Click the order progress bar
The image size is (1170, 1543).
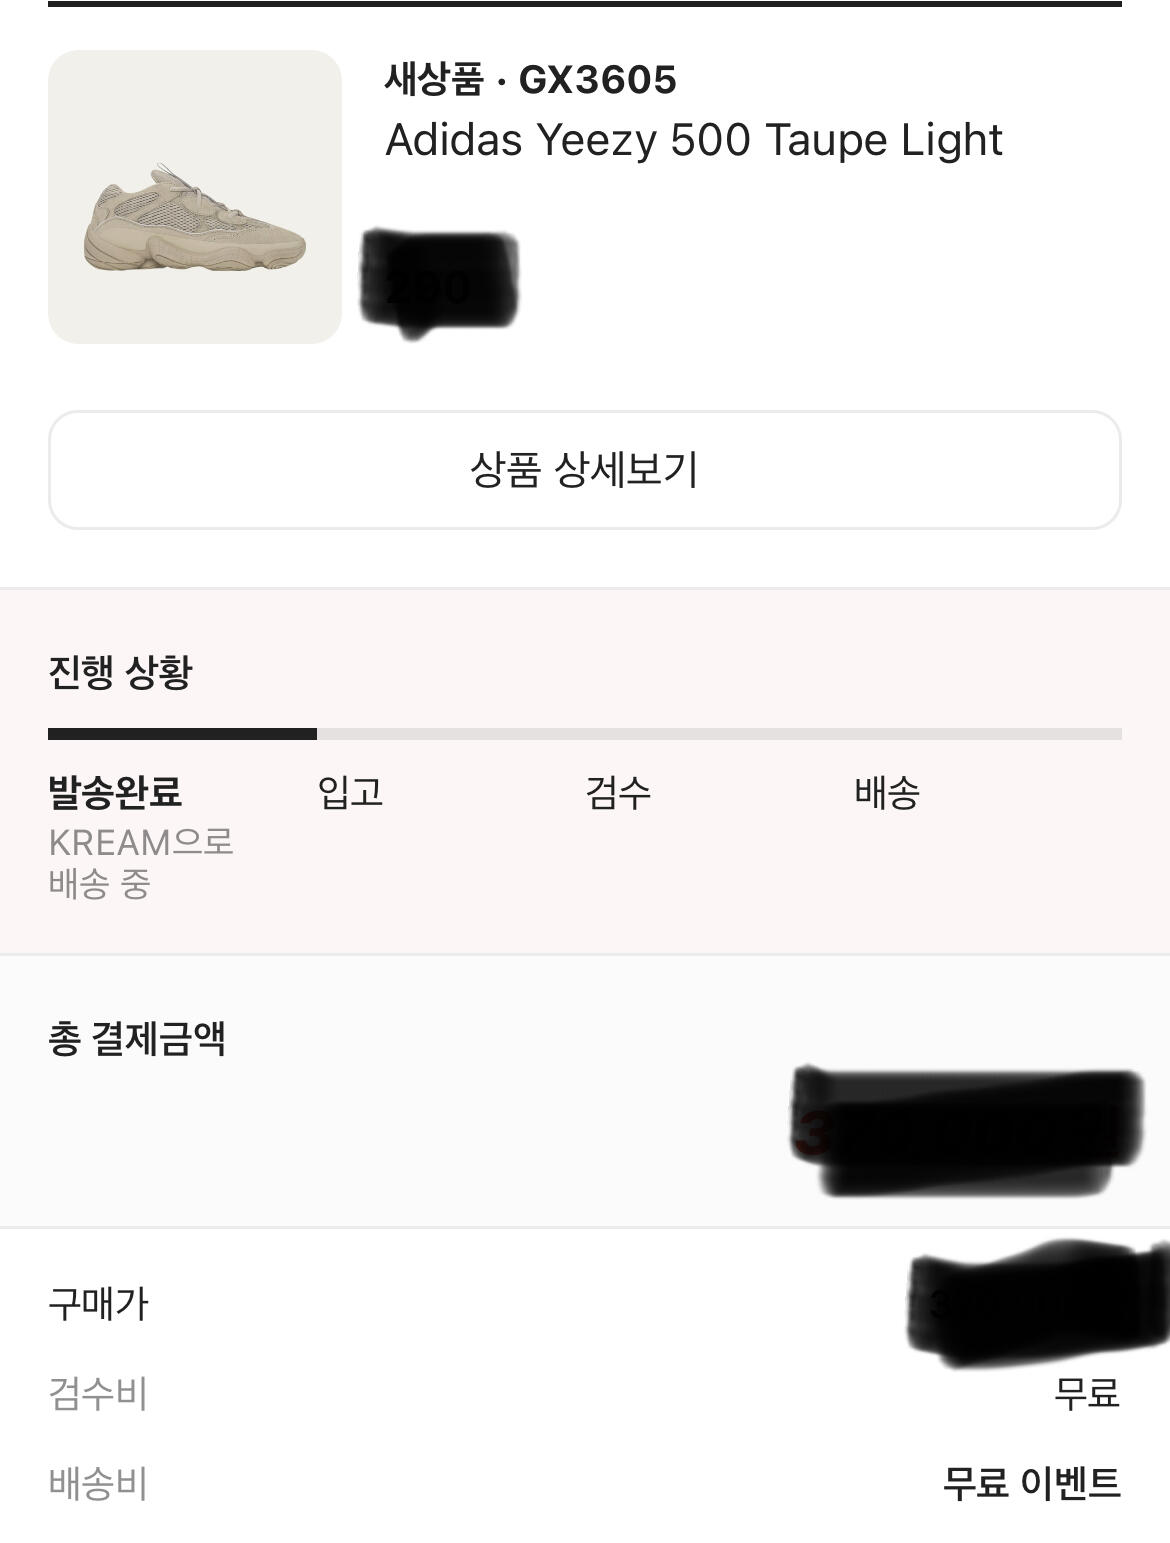[585, 734]
